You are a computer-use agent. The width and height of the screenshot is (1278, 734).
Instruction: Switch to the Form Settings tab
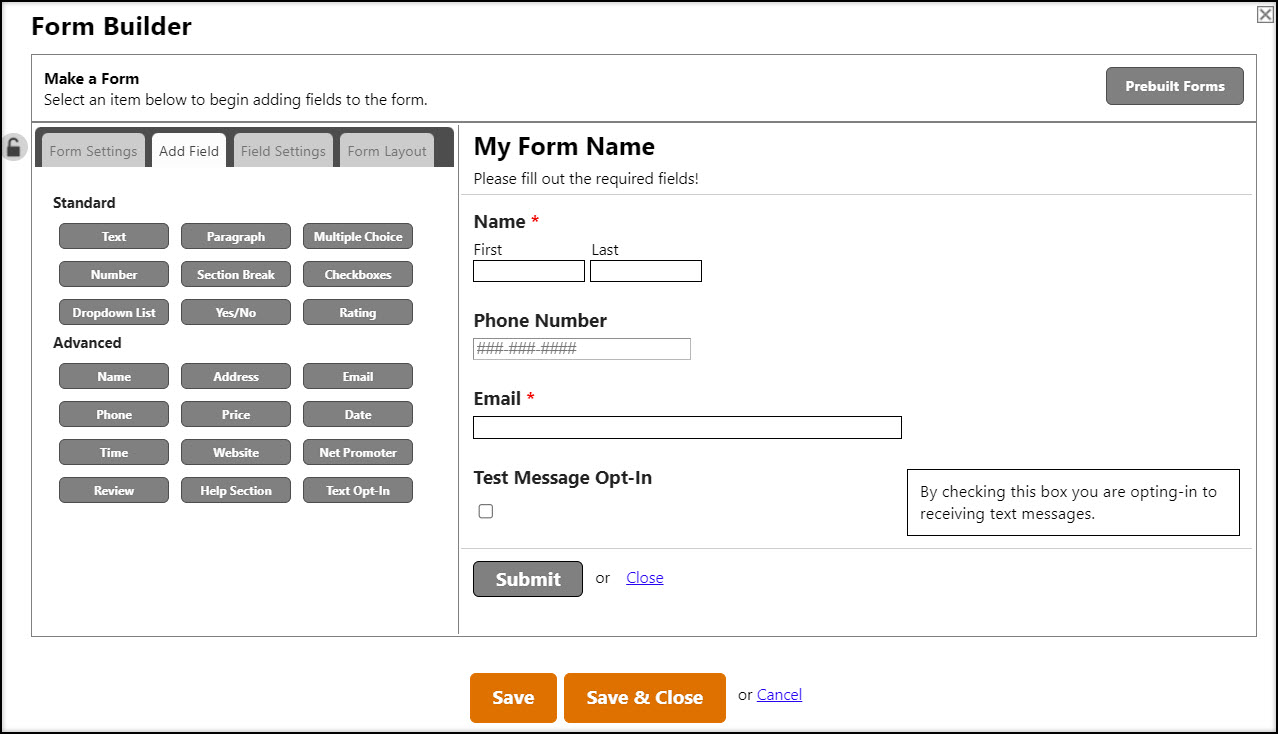93,150
